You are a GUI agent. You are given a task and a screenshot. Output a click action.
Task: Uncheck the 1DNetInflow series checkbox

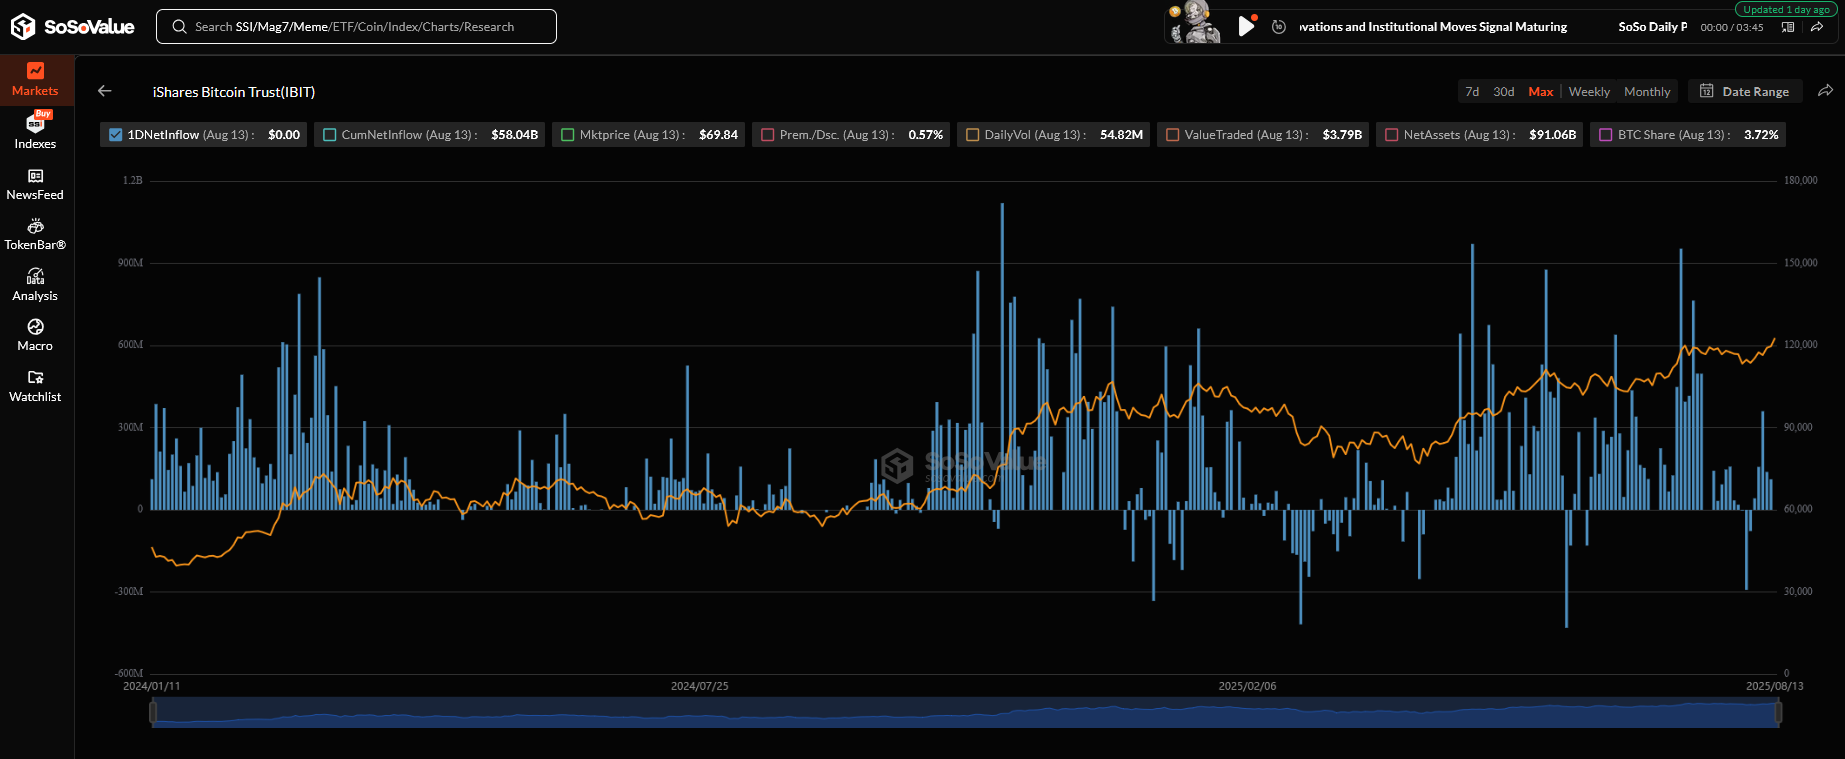pos(116,135)
